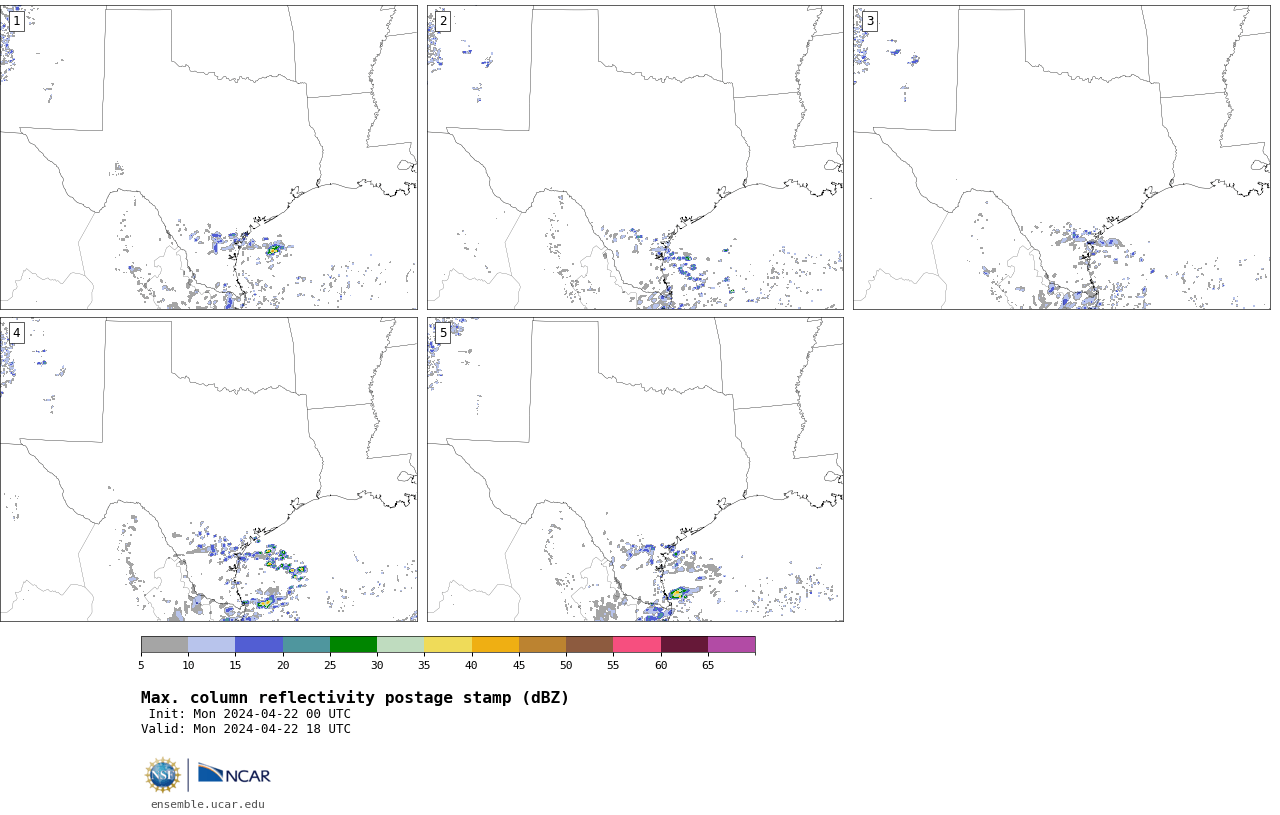Click the colorbar tick label 5
Screen dimensions: 1280x815
(141, 665)
